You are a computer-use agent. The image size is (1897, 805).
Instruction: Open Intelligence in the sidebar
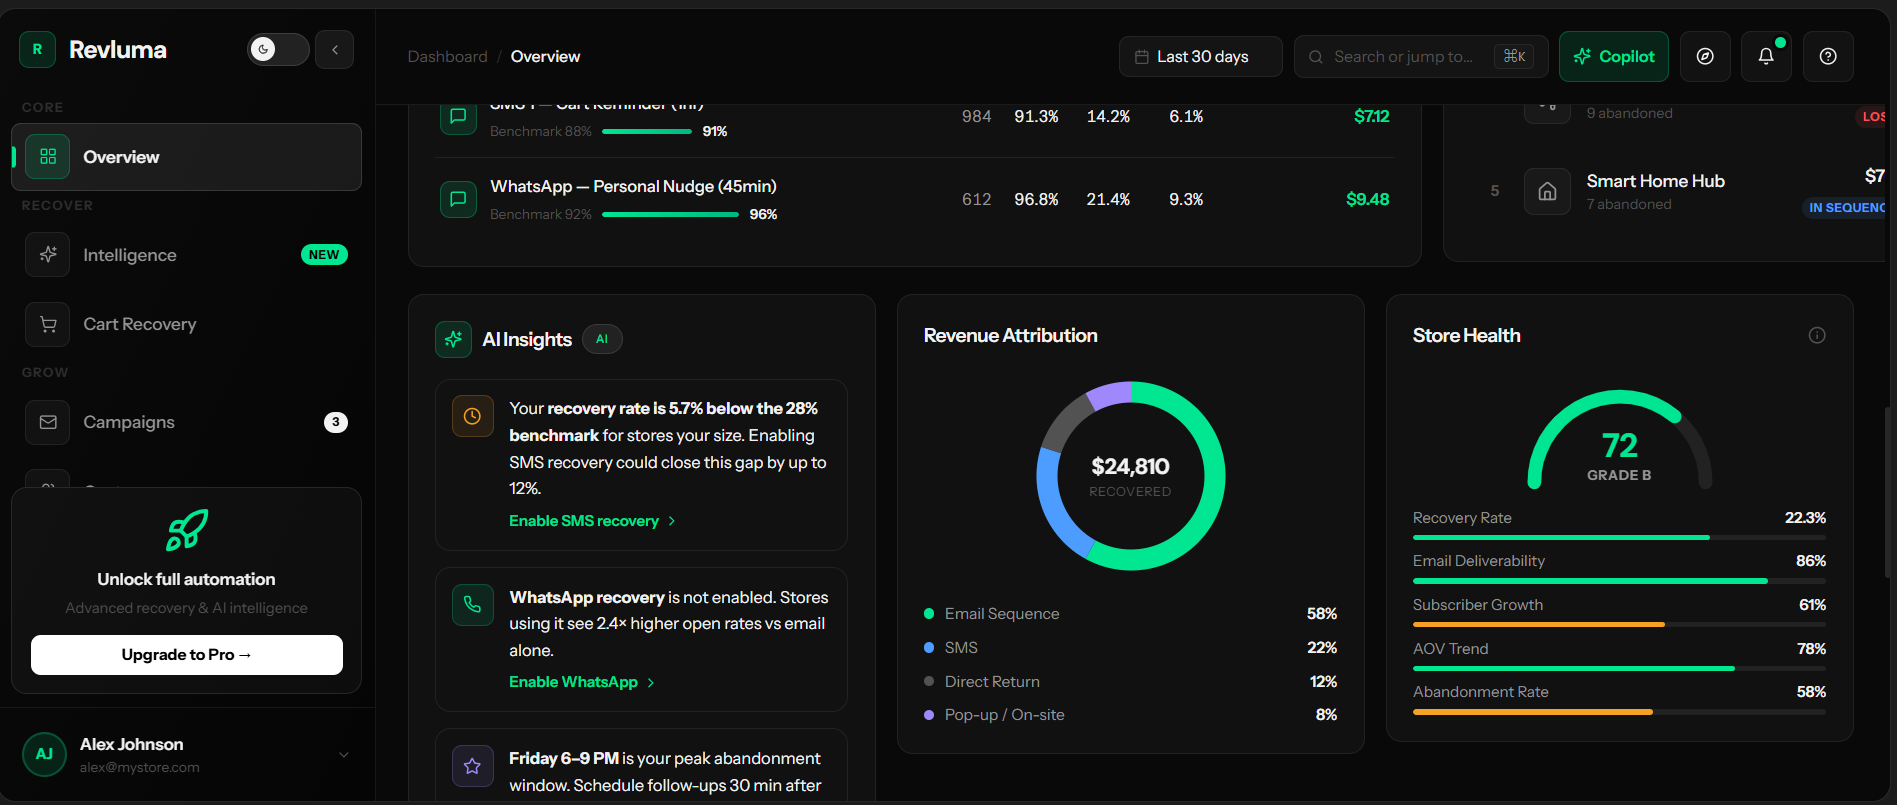click(186, 255)
